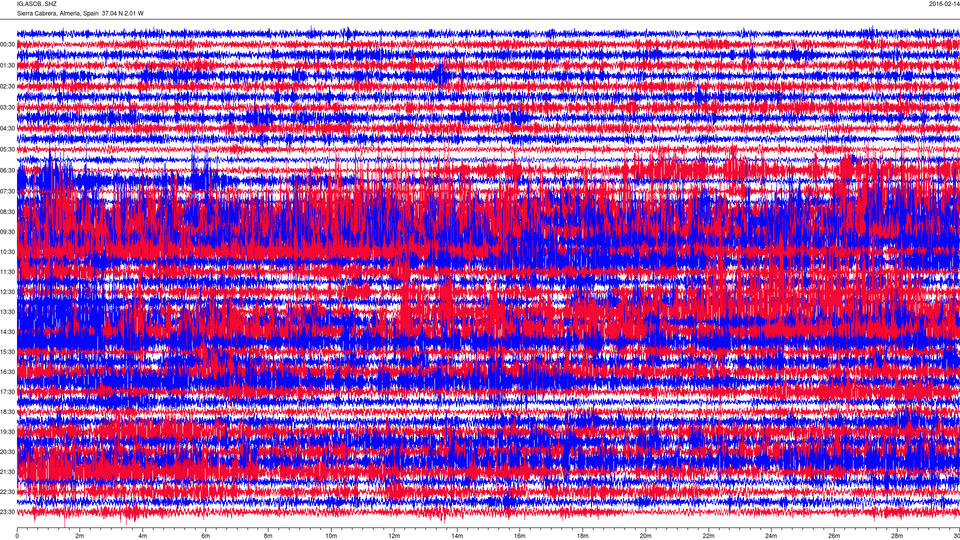Select the 12:30 time row label
Image resolution: width=960 pixels, height=540 pixels.
[x=8, y=292]
